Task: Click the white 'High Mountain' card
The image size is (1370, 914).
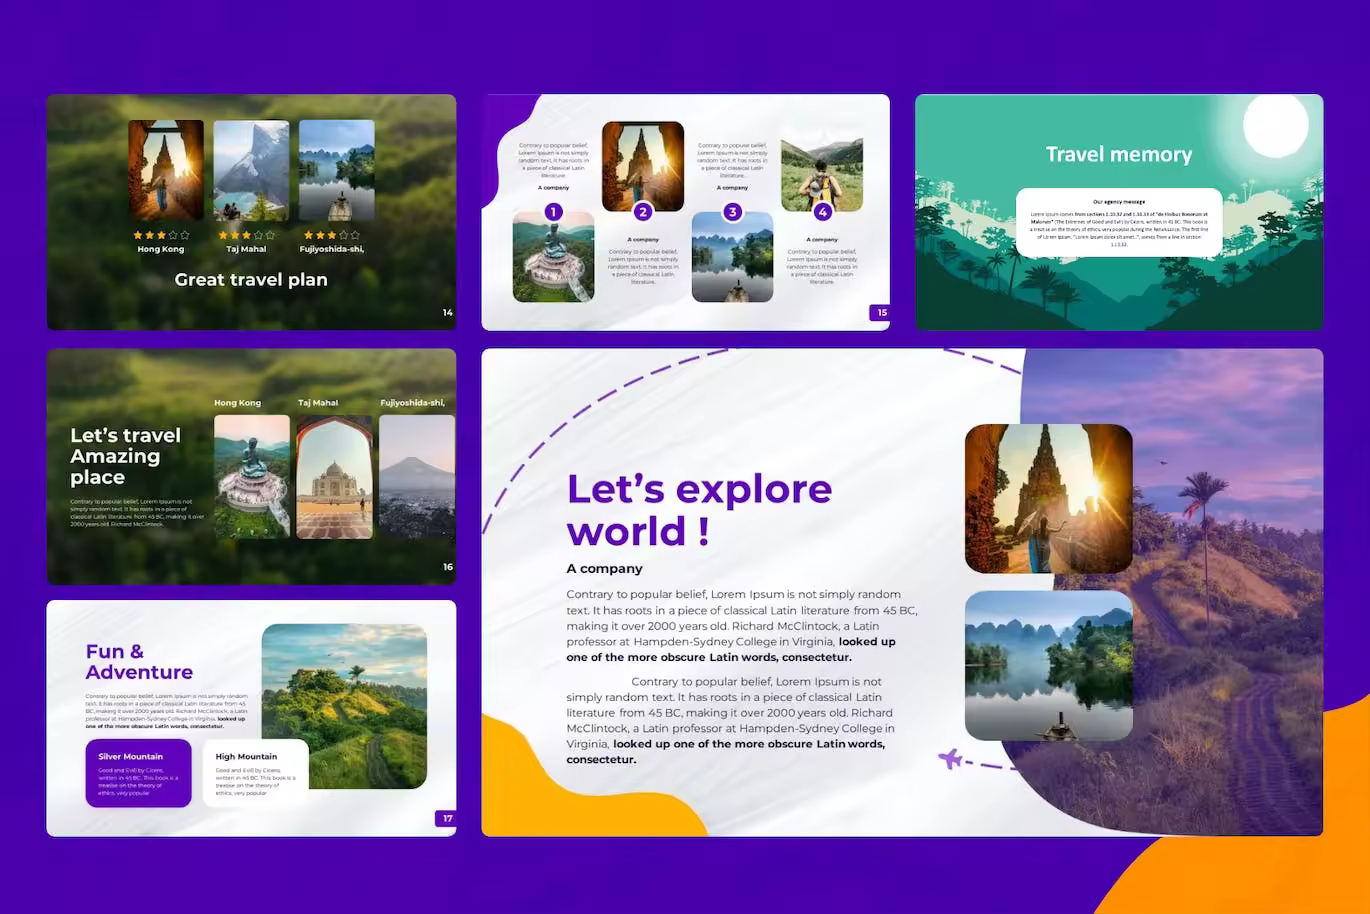Action: click(256, 773)
